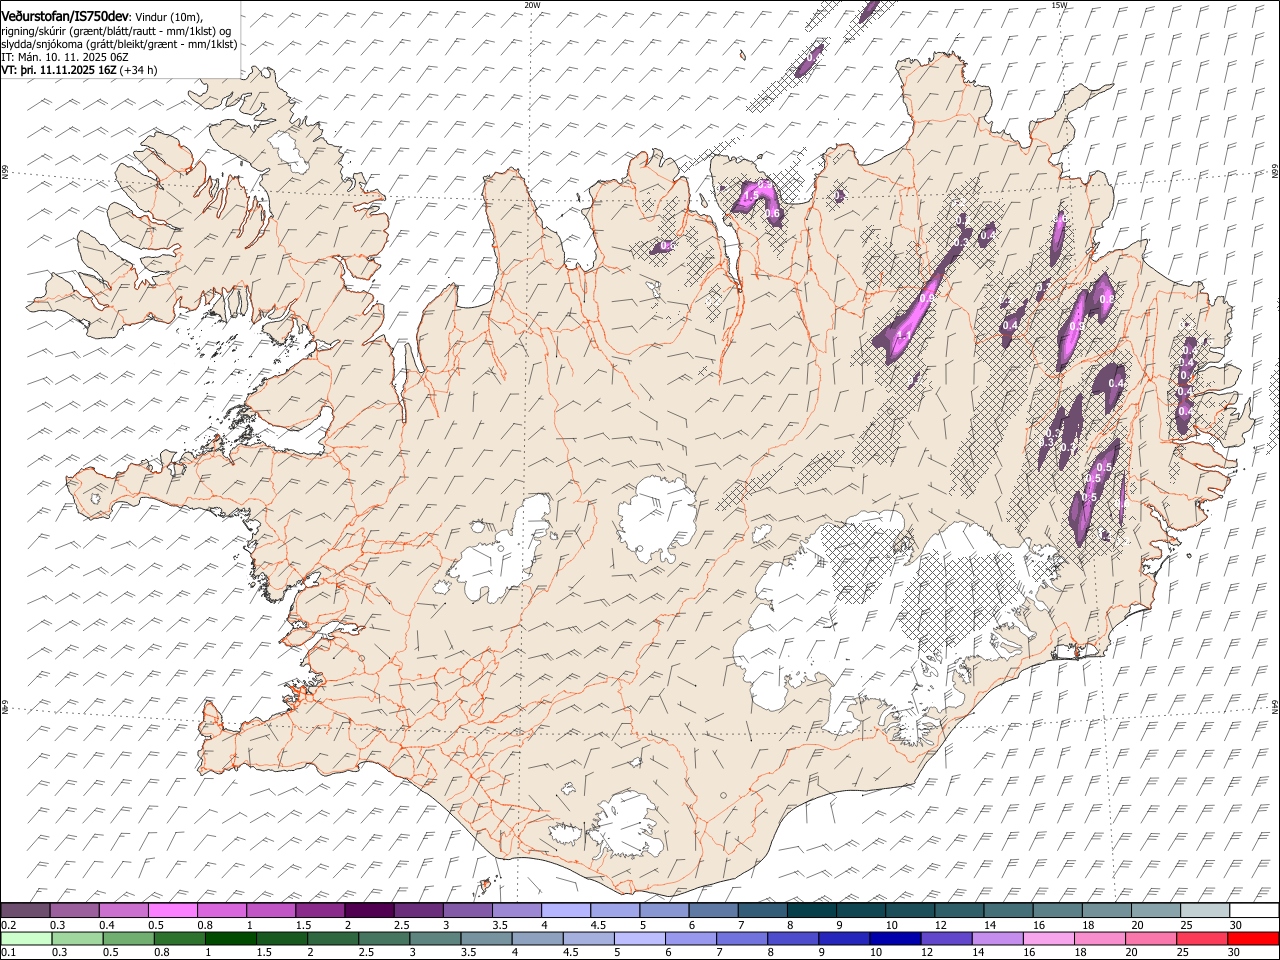Pick the pale lavender swatch labeled 4 in purple legend

point(566,911)
